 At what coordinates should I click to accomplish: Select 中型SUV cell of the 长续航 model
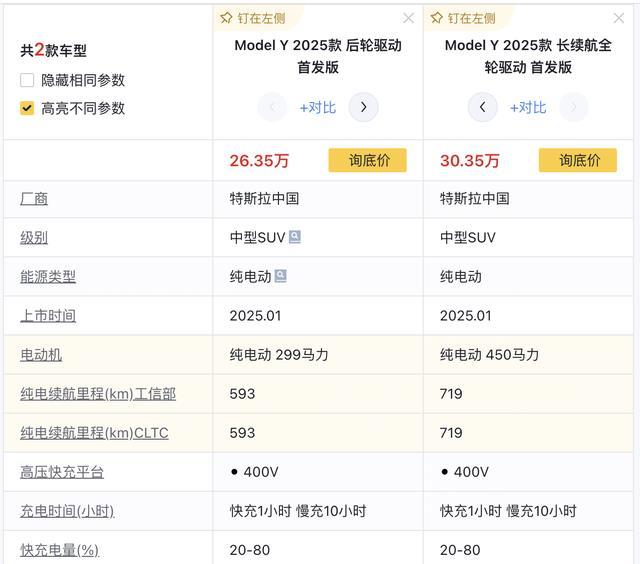(528, 238)
